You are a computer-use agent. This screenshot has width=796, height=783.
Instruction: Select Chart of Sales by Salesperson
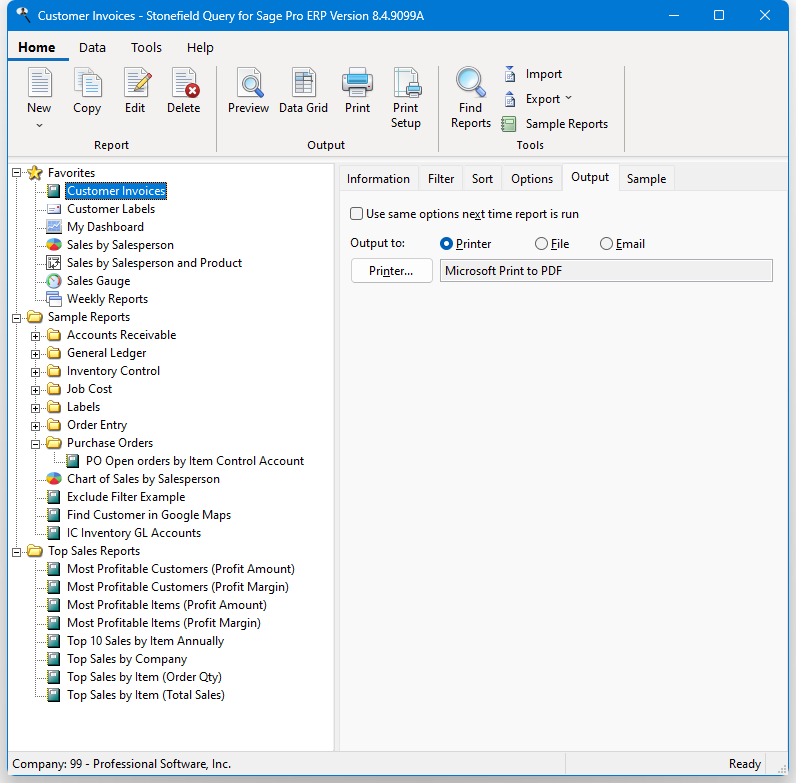(x=143, y=479)
